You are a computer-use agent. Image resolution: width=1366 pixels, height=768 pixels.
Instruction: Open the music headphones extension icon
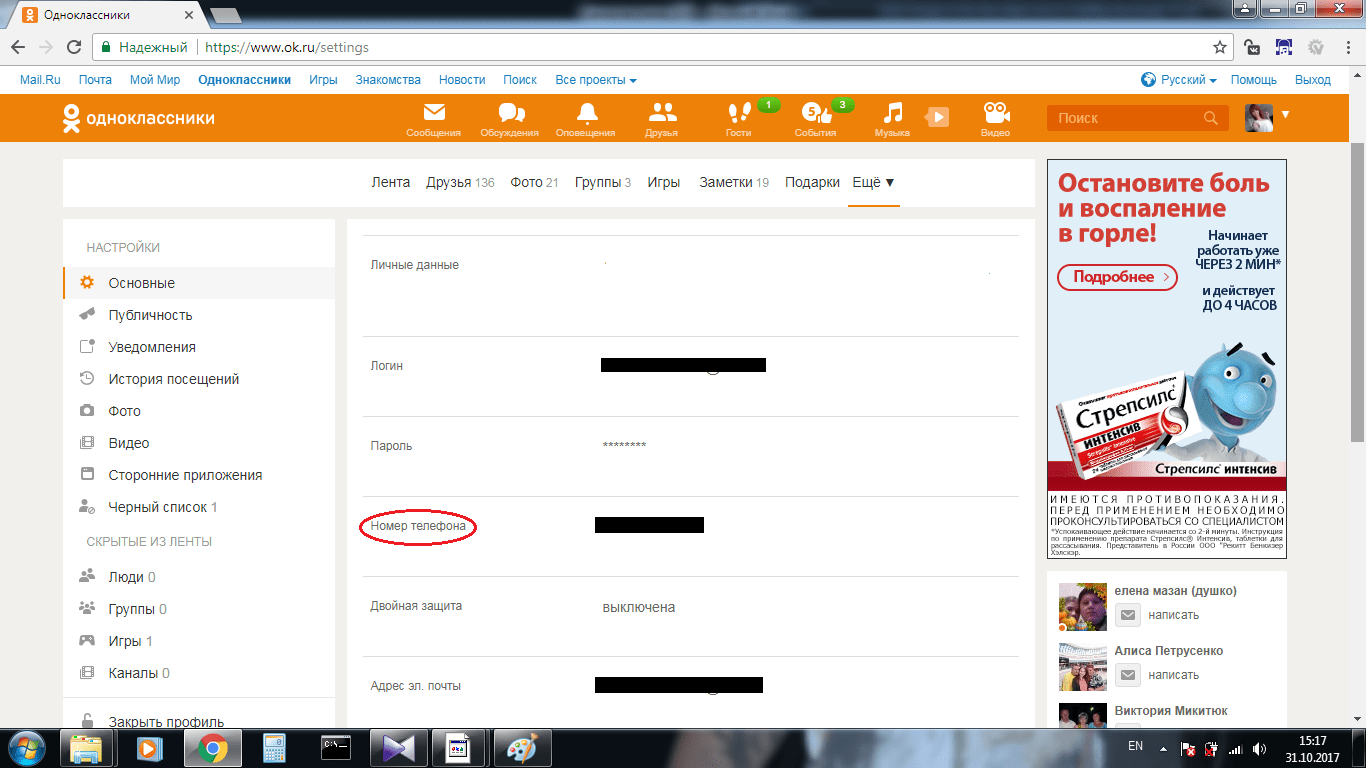click(1284, 47)
